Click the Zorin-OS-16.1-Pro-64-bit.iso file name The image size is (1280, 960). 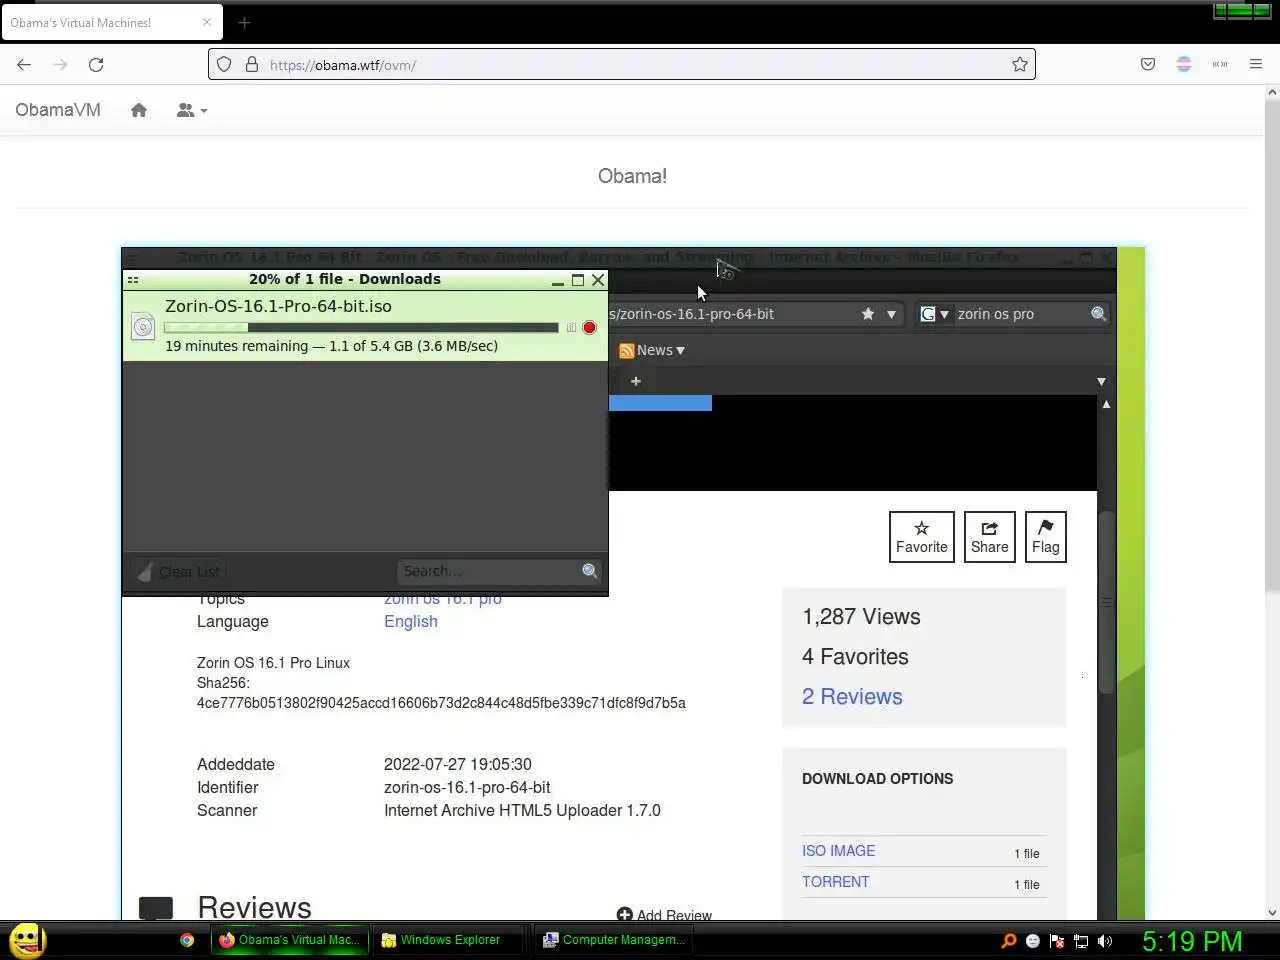click(x=278, y=306)
